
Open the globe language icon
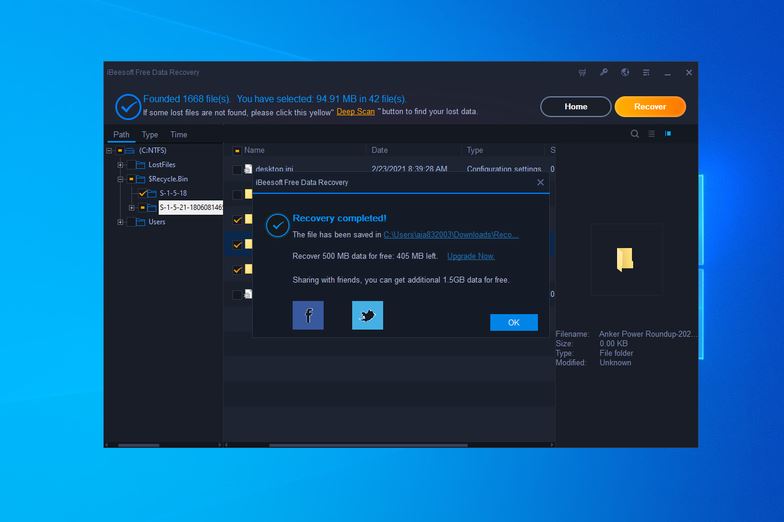click(x=625, y=72)
